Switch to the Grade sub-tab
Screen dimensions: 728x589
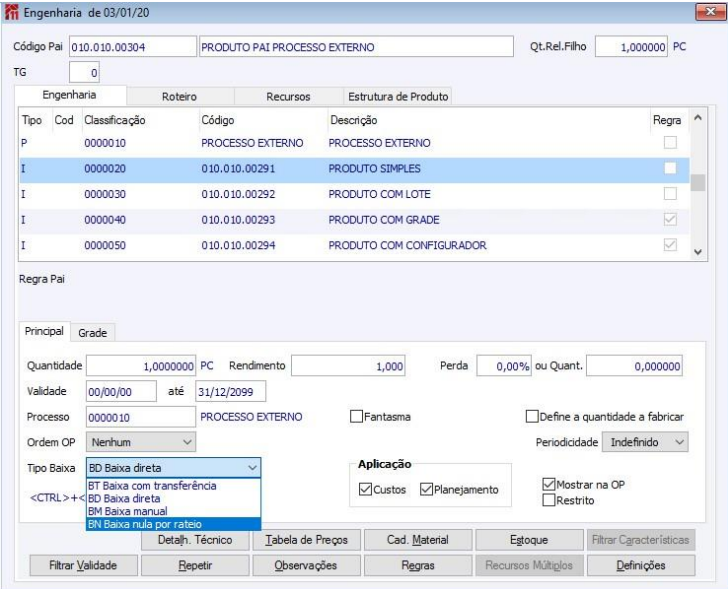tap(92, 332)
